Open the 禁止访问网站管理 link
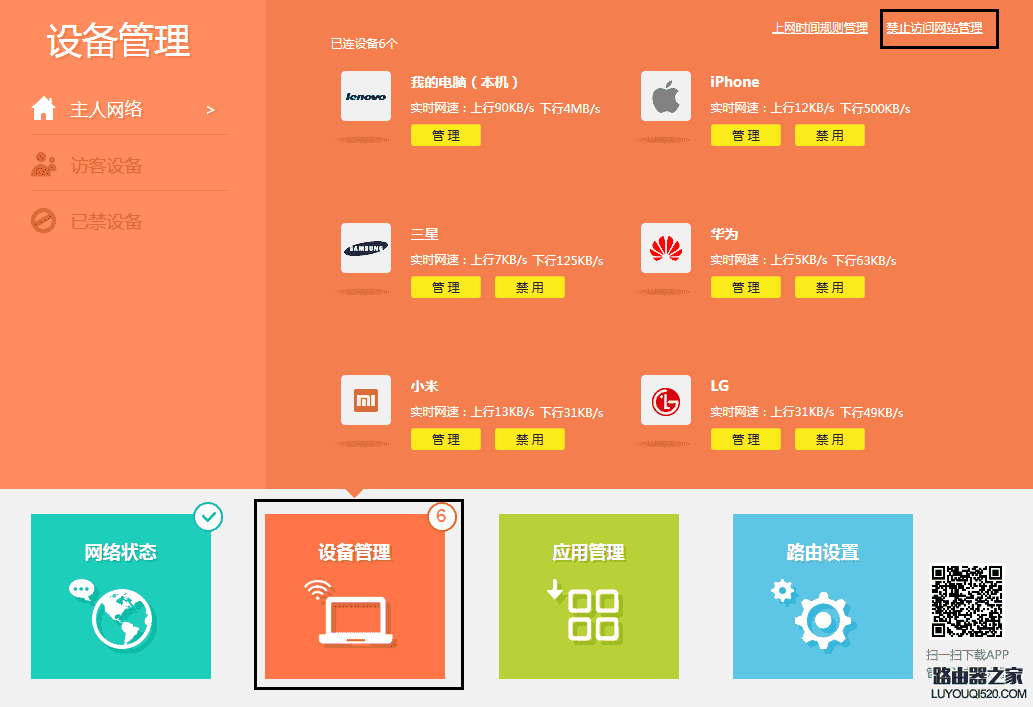This screenshot has height=707, width=1033. pyautogui.click(x=934, y=28)
